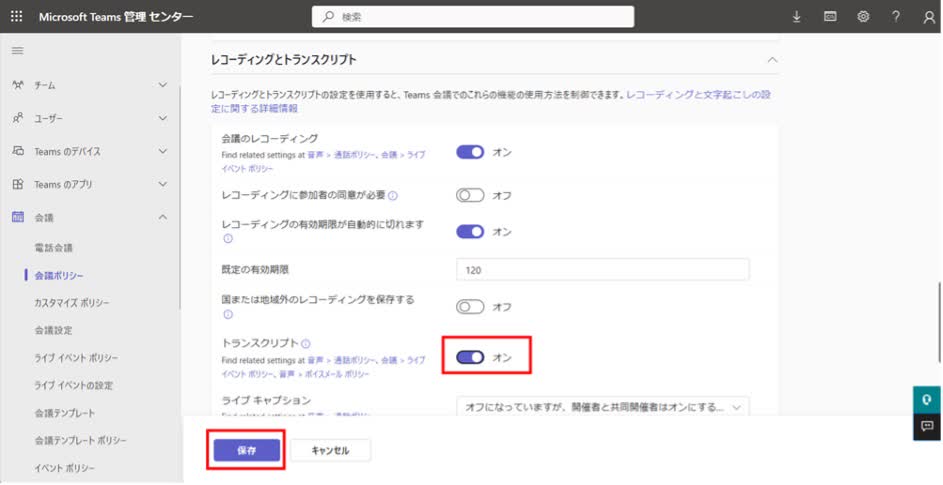Click the page vertical scrollbar thumb
The width and height of the screenshot is (943, 485).
pyautogui.click(x=939, y=322)
